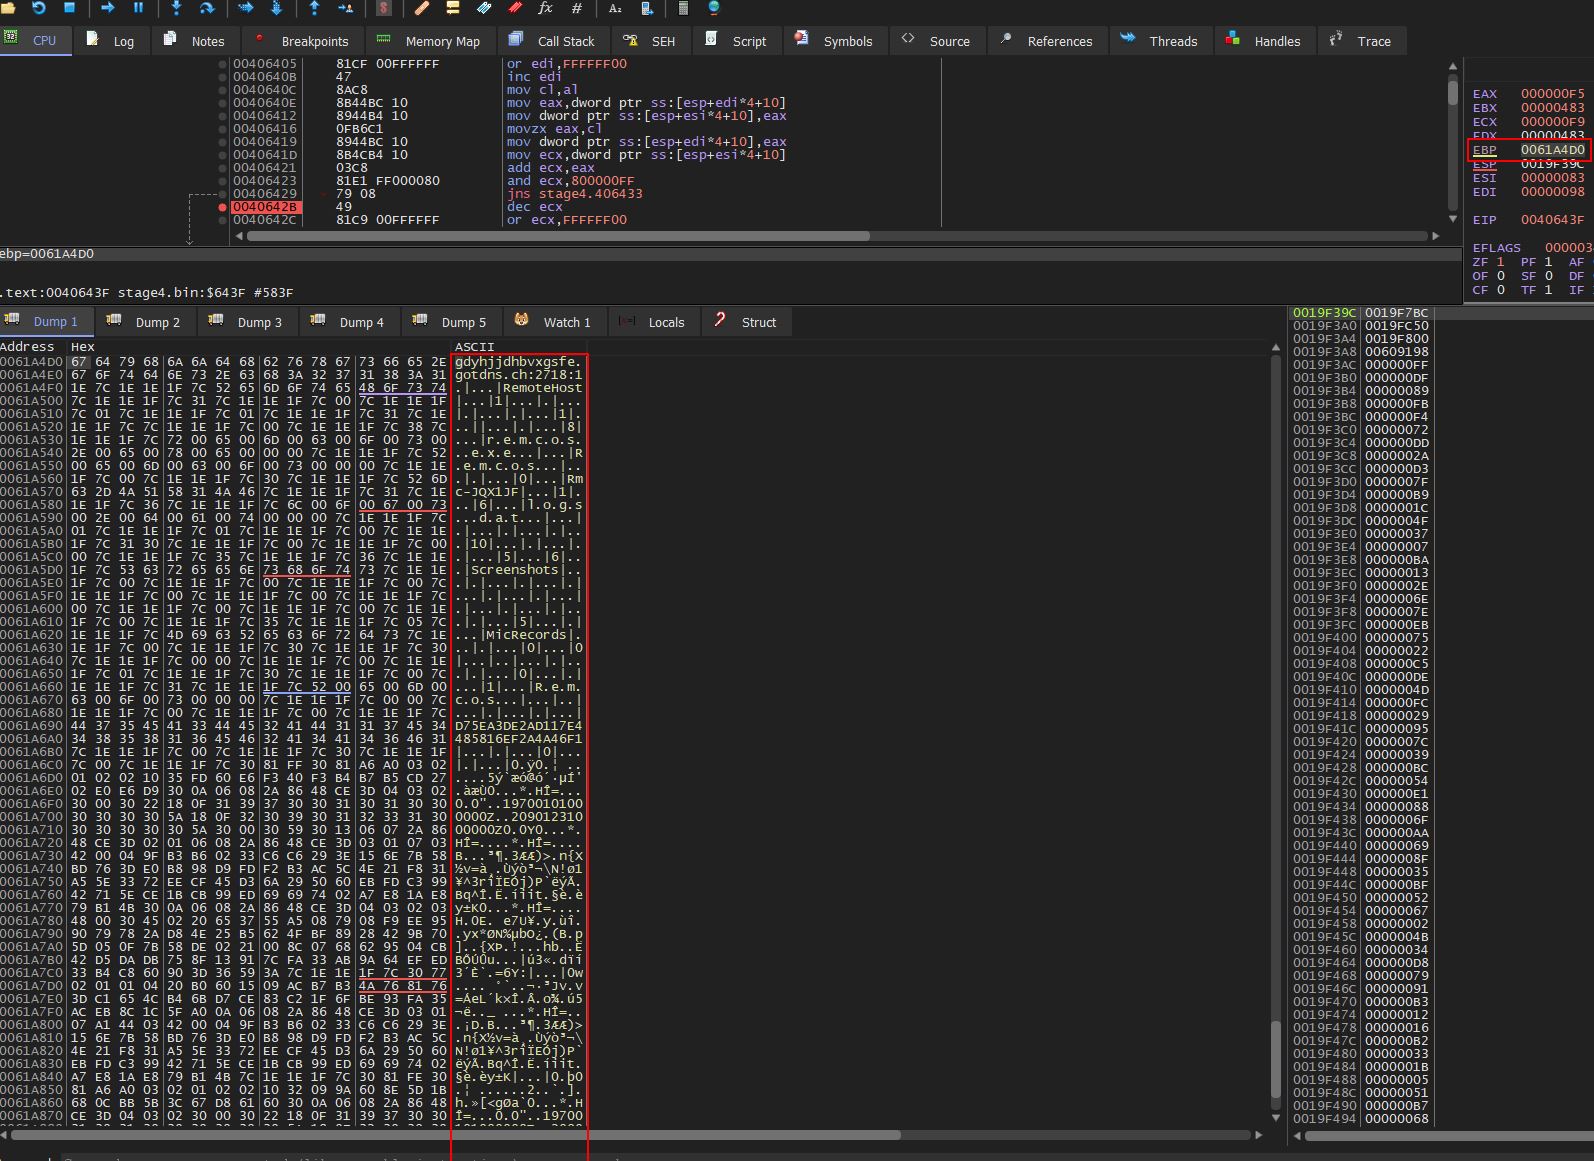Open the Call Stack tab
This screenshot has width=1594, height=1161.
click(553, 41)
